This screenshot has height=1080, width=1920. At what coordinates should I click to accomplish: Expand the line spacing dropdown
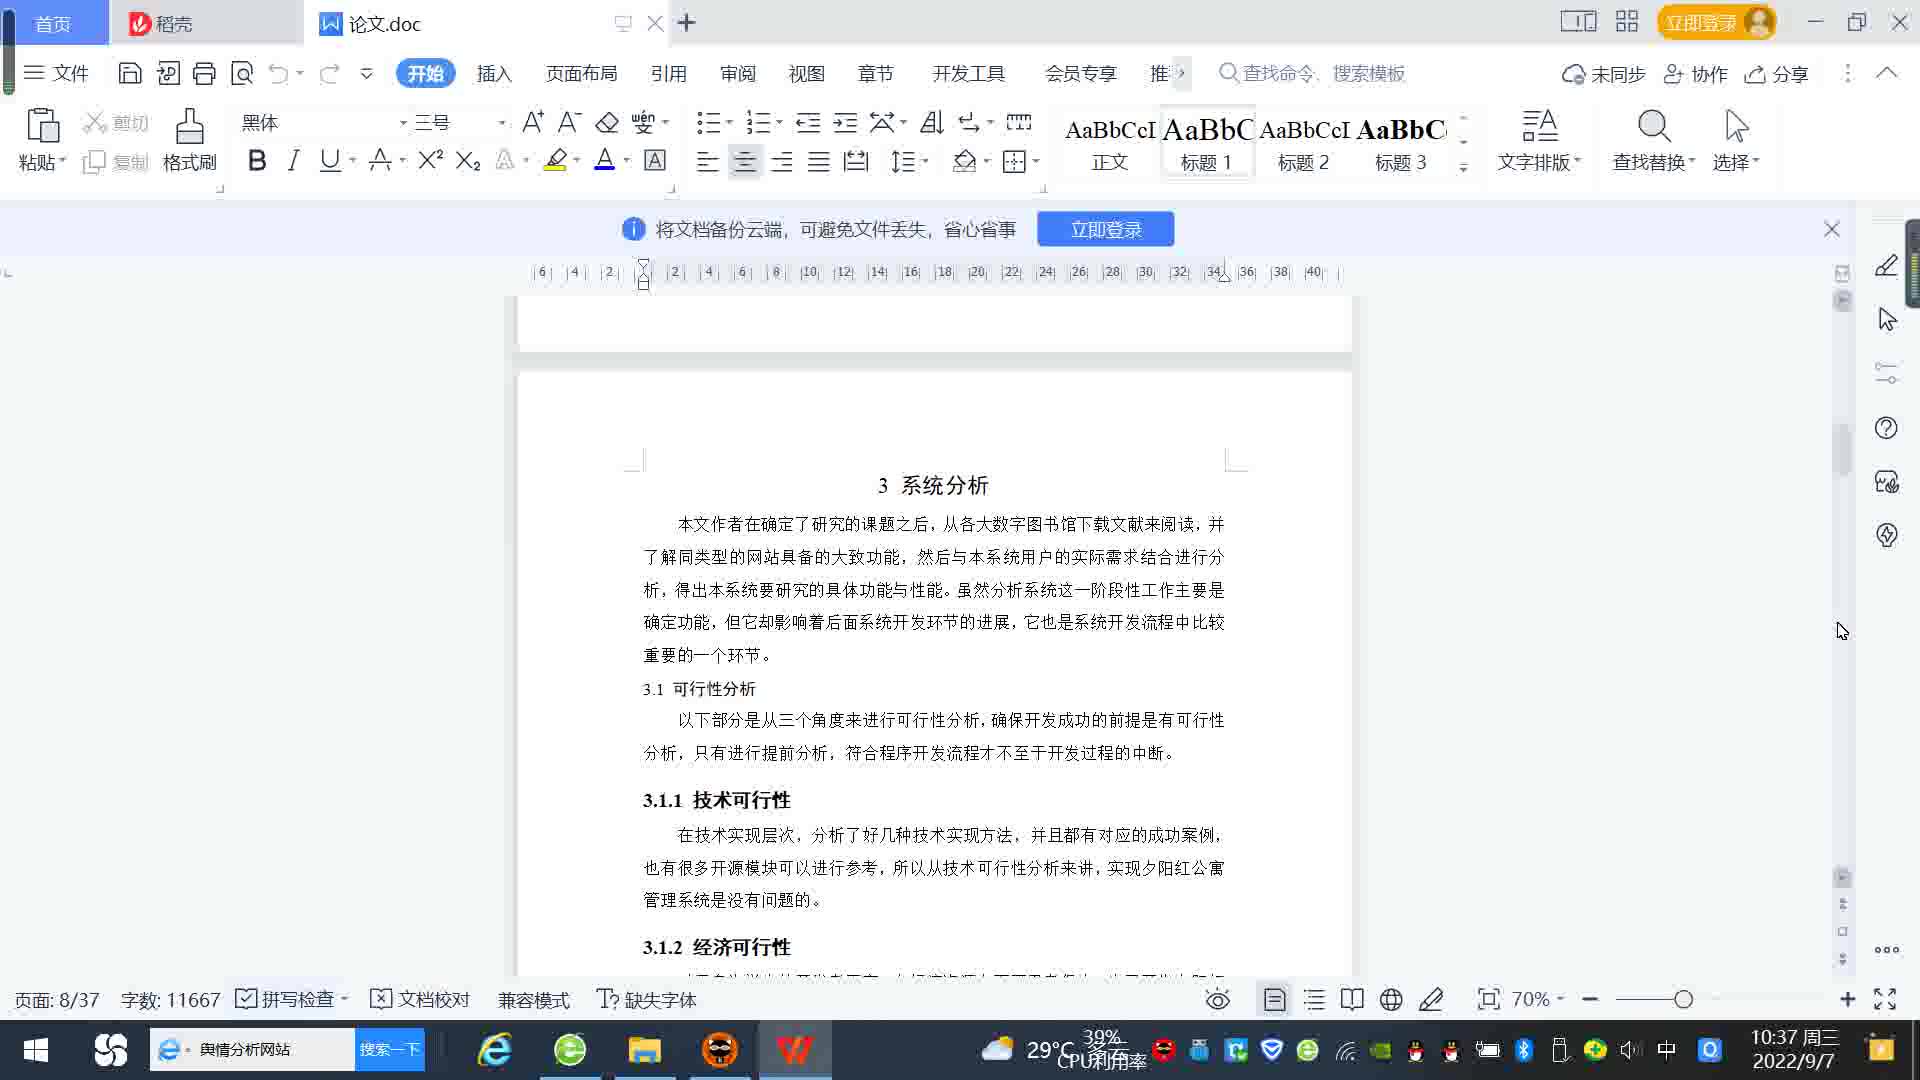pos(925,161)
